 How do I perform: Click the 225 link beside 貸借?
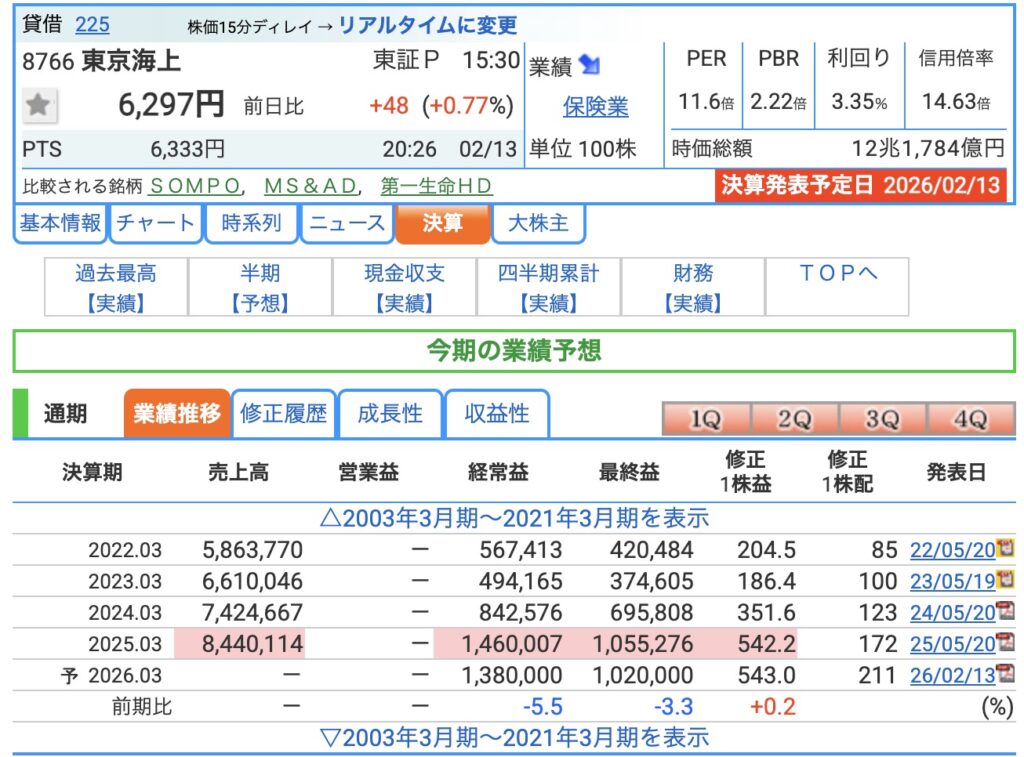[92, 25]
